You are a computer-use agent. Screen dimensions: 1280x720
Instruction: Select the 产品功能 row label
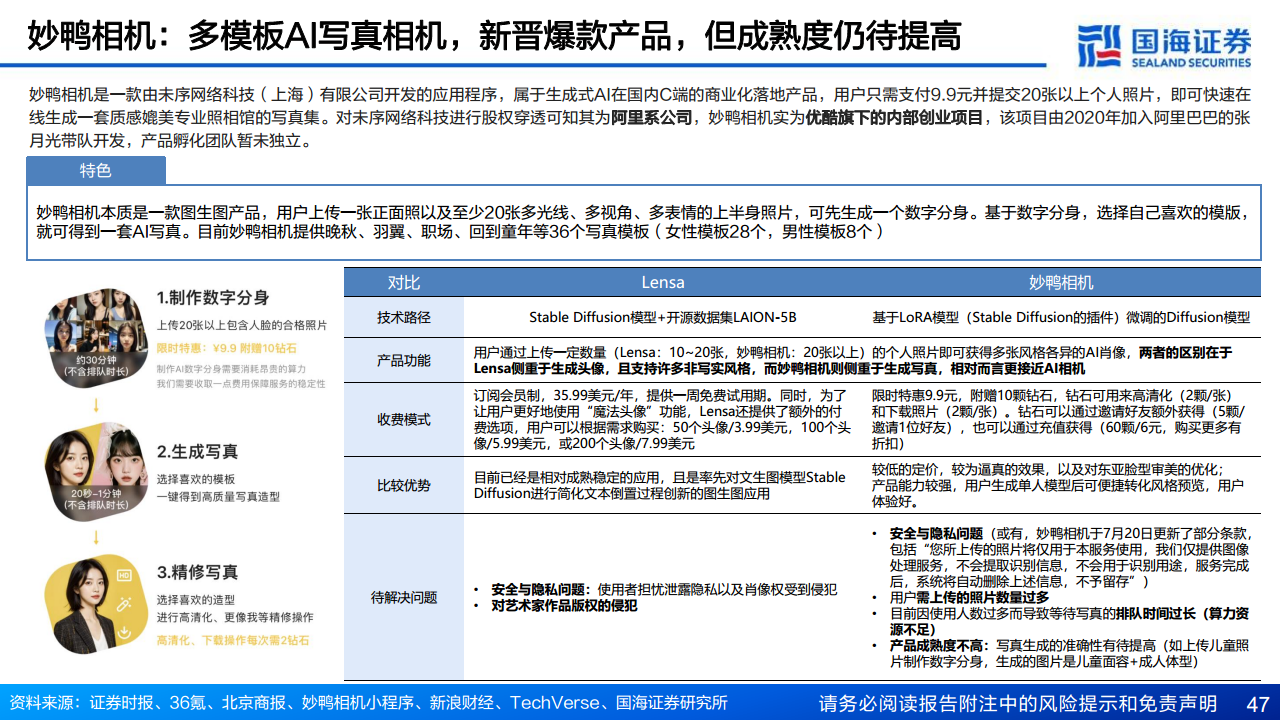403,360
